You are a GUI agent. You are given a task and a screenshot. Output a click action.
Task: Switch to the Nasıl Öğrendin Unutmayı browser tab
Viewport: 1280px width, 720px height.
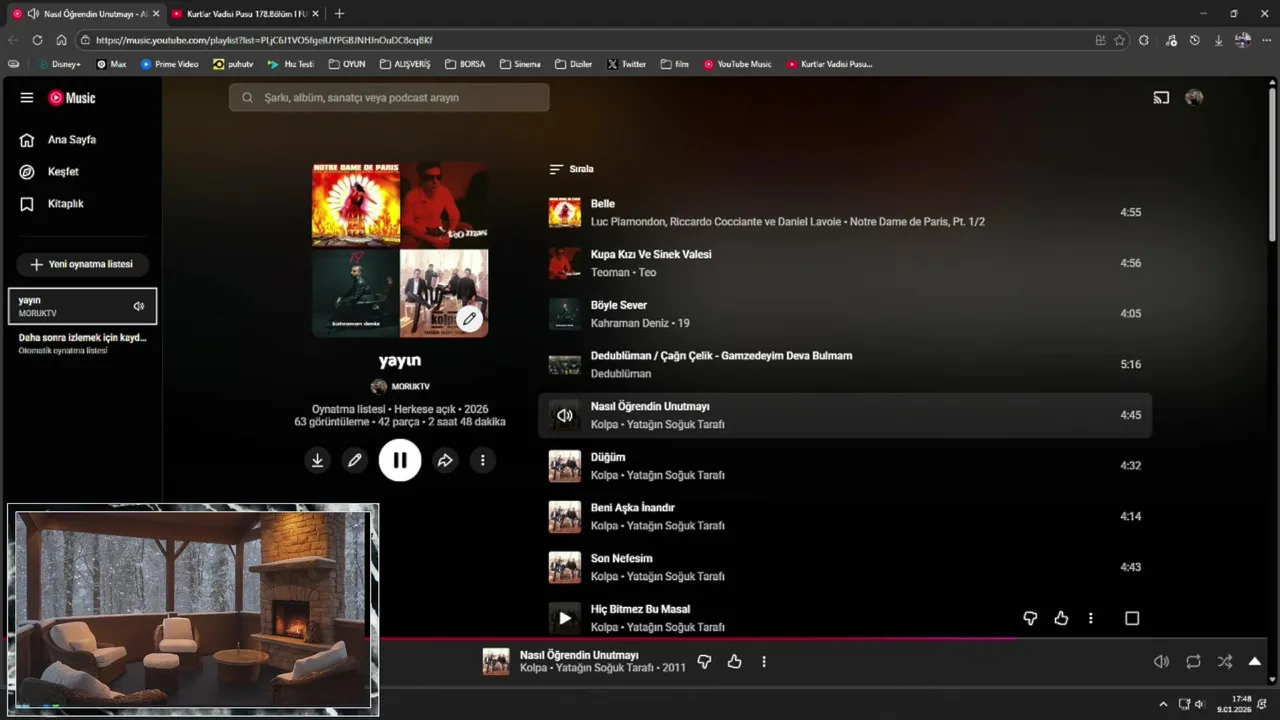[x=86, y=14]
